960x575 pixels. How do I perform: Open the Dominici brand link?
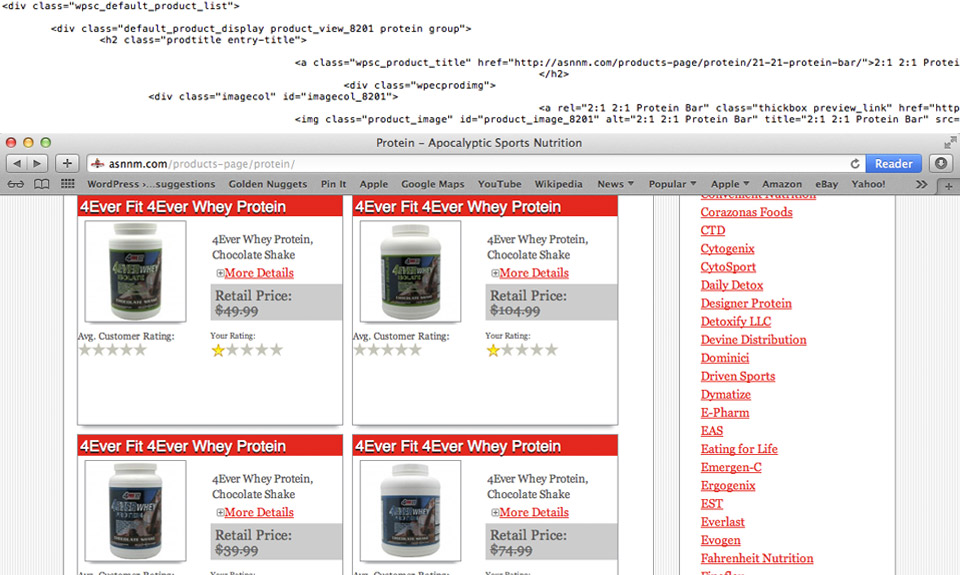[724, 358]
